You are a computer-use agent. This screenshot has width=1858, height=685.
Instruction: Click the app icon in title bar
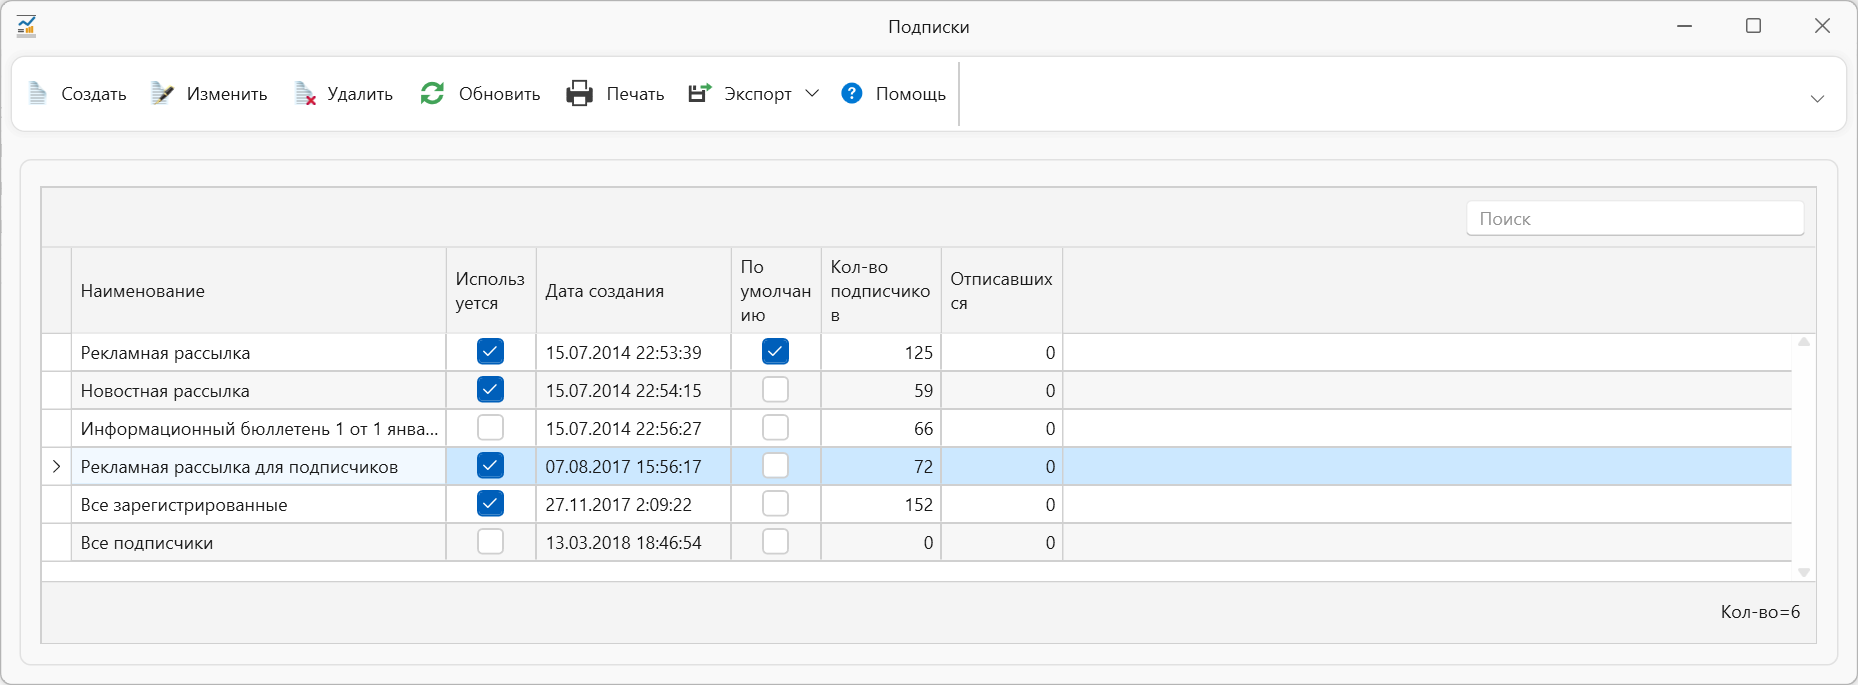(27, 27)
